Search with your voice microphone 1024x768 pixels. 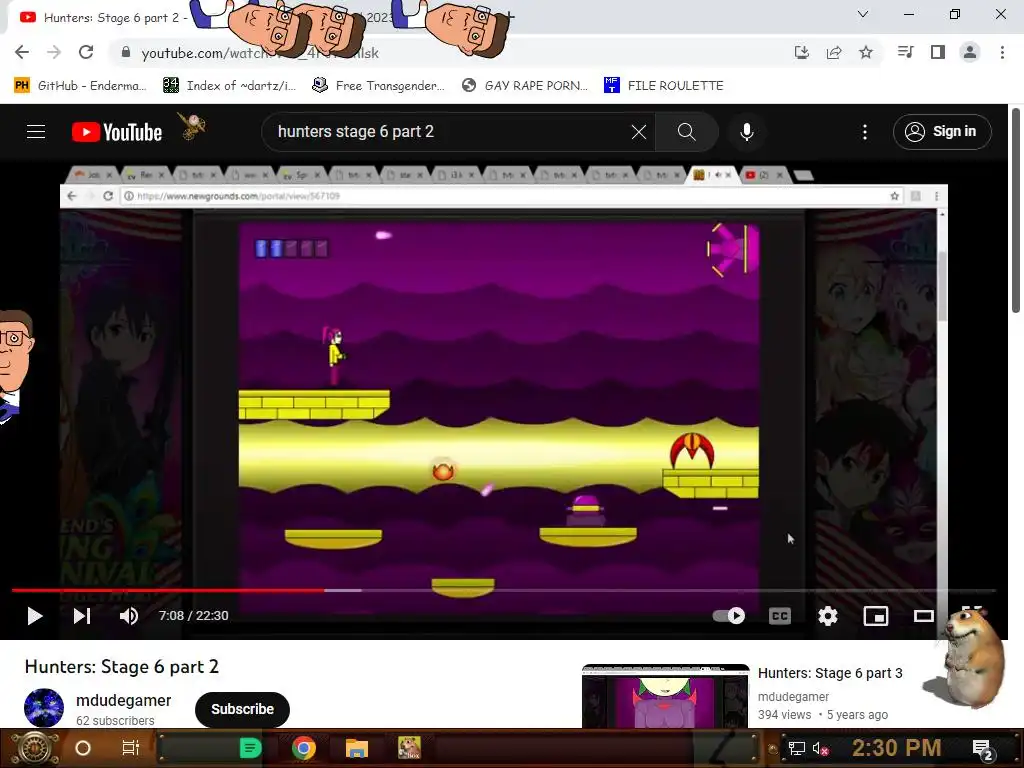[x=746, y=132]
